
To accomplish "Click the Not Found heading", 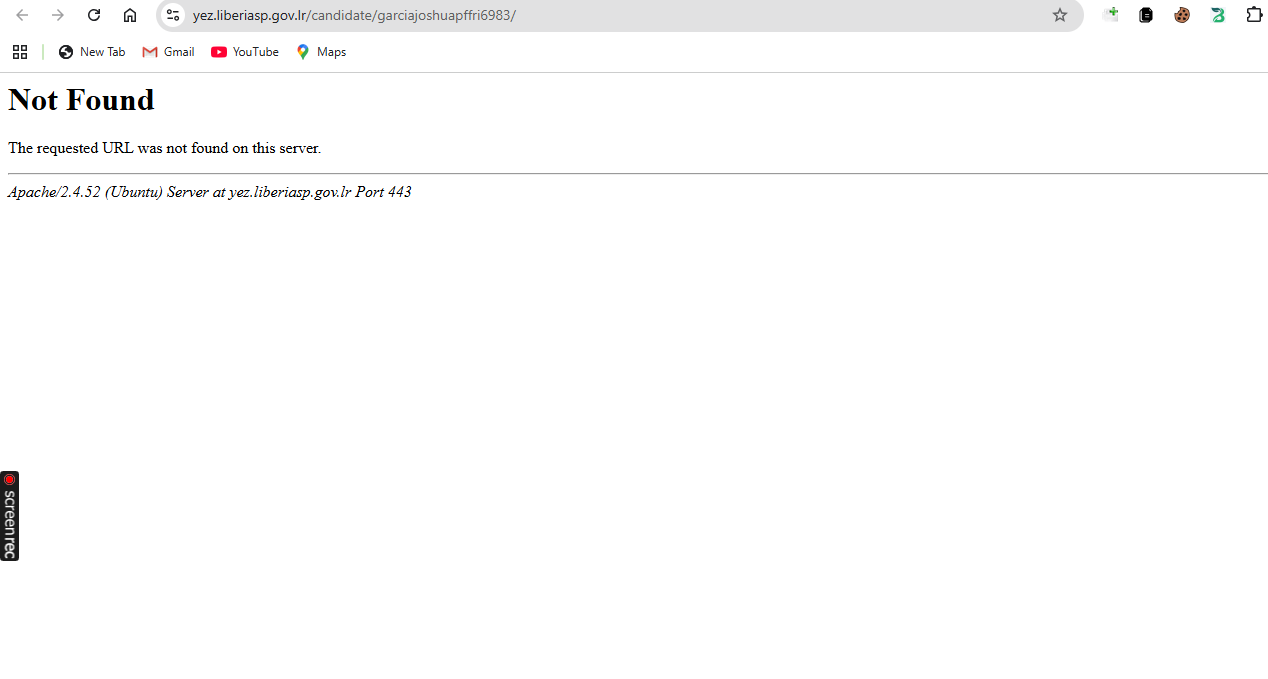I will (81, 100).
